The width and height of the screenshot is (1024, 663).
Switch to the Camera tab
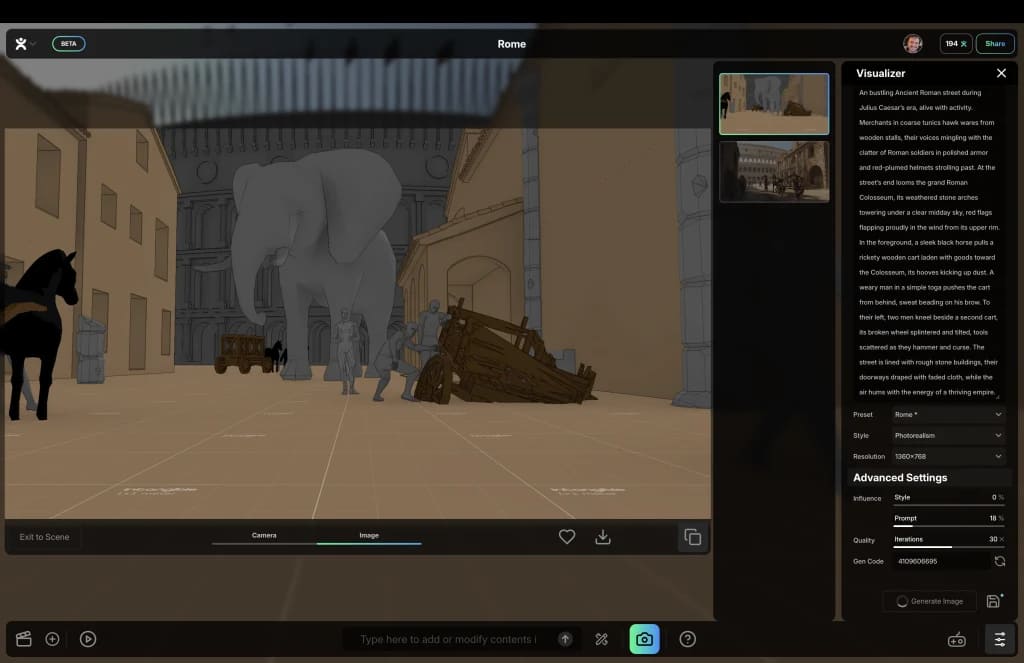264,536
